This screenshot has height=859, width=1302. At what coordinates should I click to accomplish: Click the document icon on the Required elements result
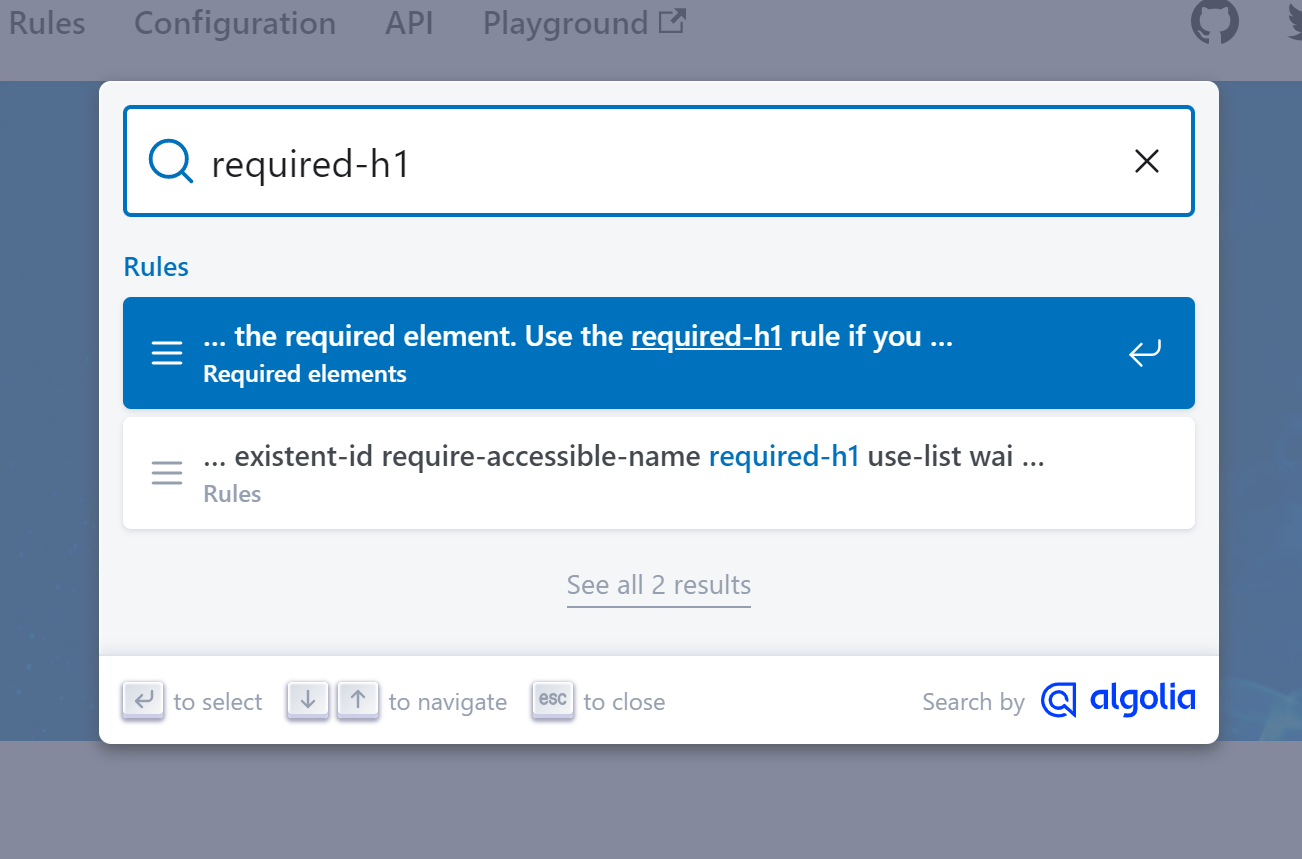(x=166, y=353)
